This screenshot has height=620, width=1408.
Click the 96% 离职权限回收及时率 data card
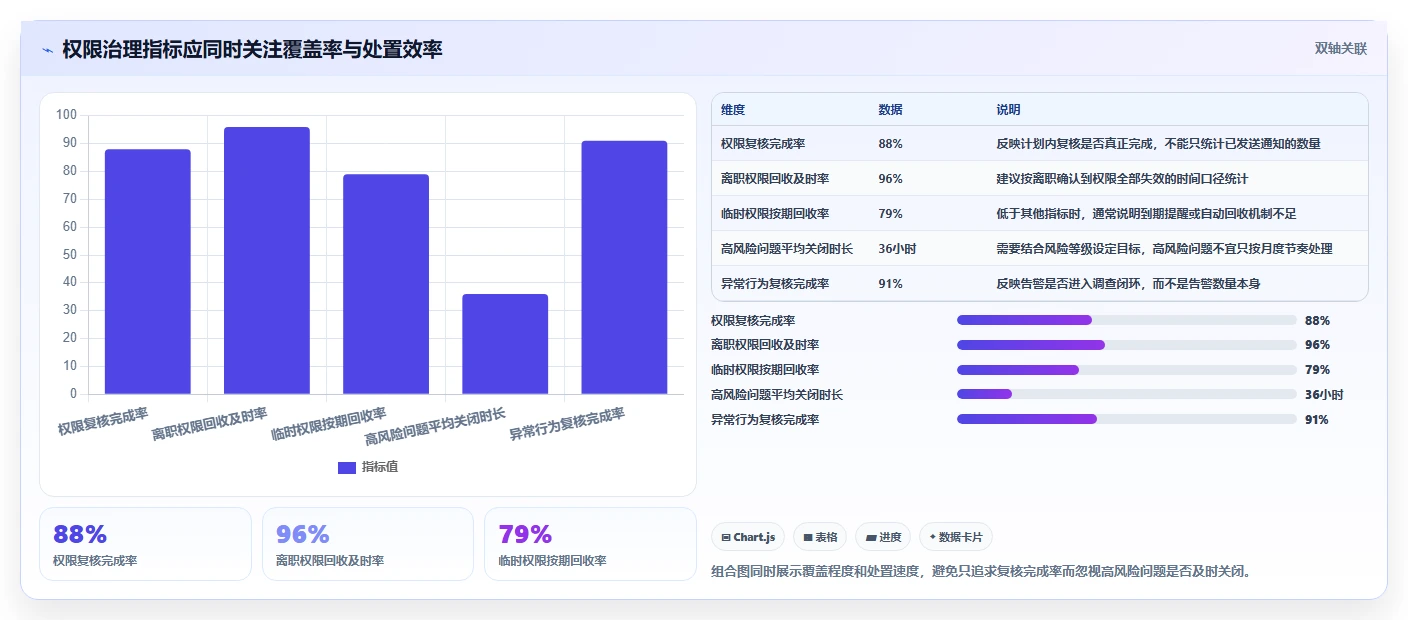click(x=368, y=544)
